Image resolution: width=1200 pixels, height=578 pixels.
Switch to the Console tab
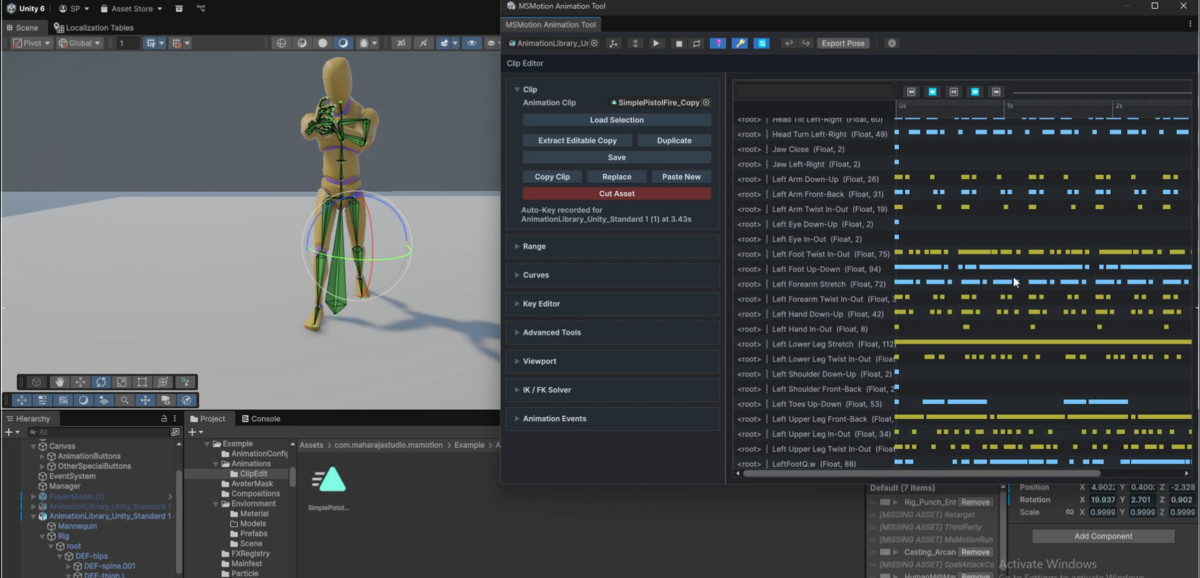pos(260,419)
